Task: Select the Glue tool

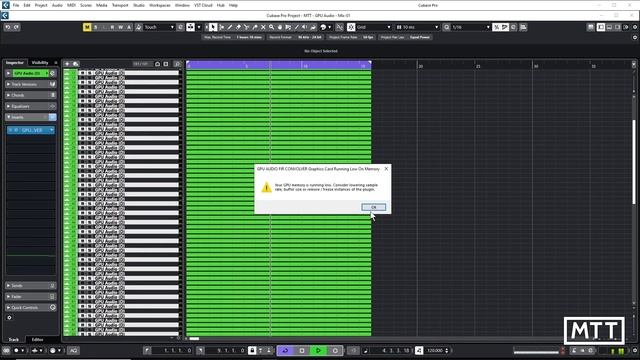Action: pos(255,27)
